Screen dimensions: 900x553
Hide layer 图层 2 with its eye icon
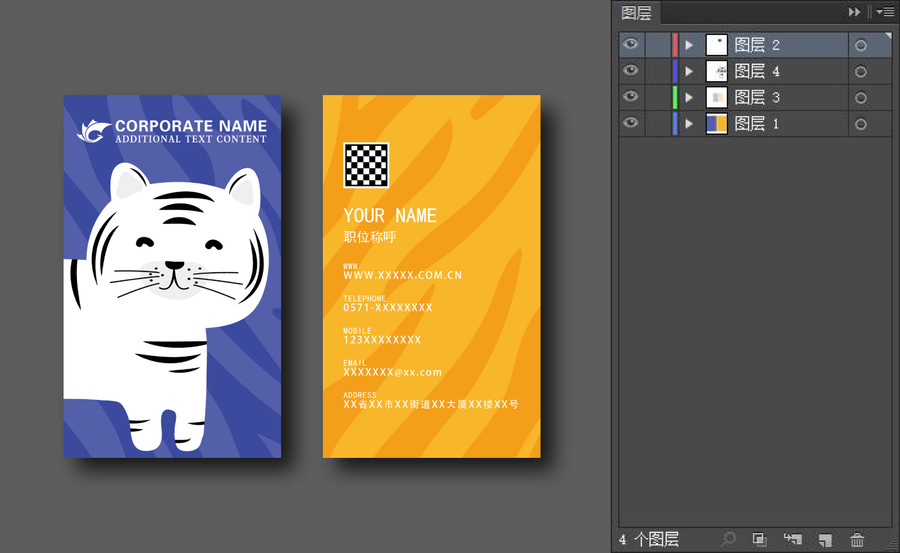pos(631,44)
